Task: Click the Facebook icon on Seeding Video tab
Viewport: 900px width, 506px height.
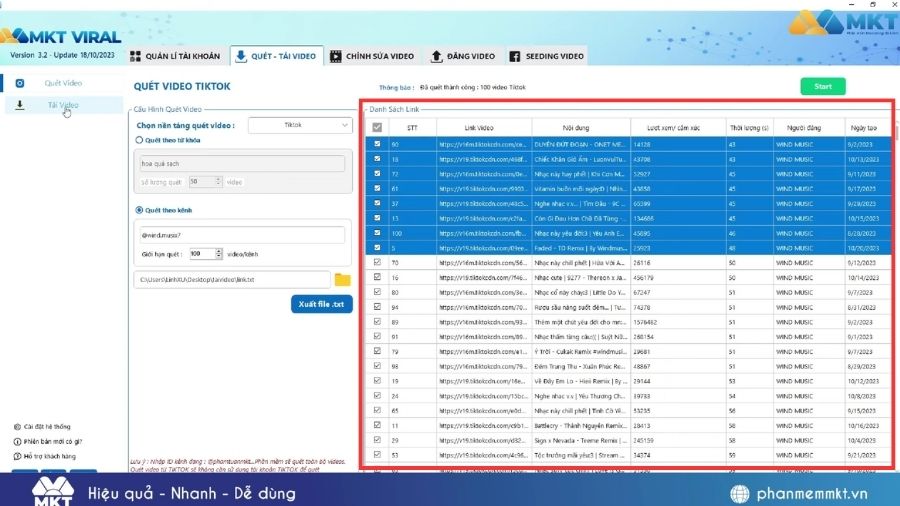Action: (515, 56)
